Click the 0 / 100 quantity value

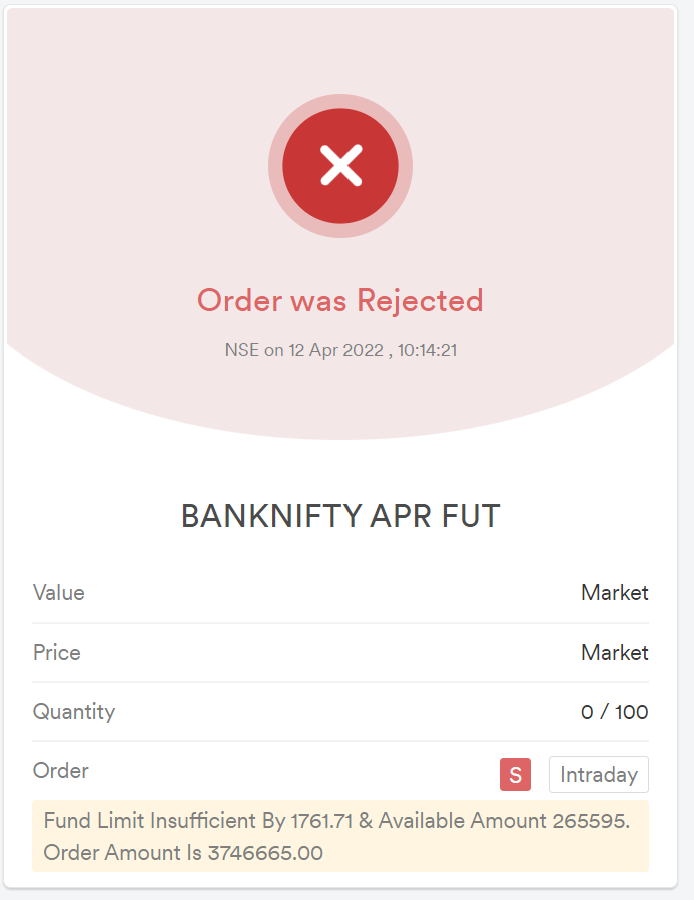tap(615, 712)
